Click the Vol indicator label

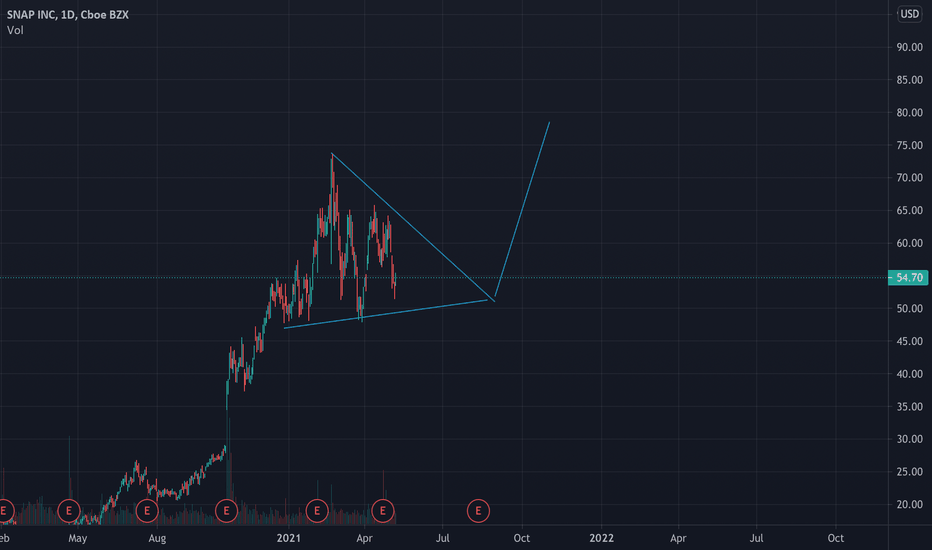click(15, 30)
